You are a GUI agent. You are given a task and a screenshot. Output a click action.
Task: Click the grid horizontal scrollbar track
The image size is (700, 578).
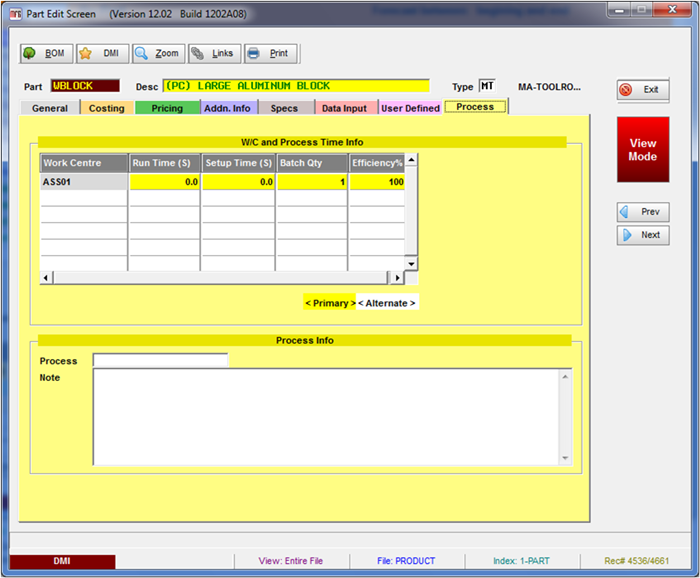click(x=221, y=278)
